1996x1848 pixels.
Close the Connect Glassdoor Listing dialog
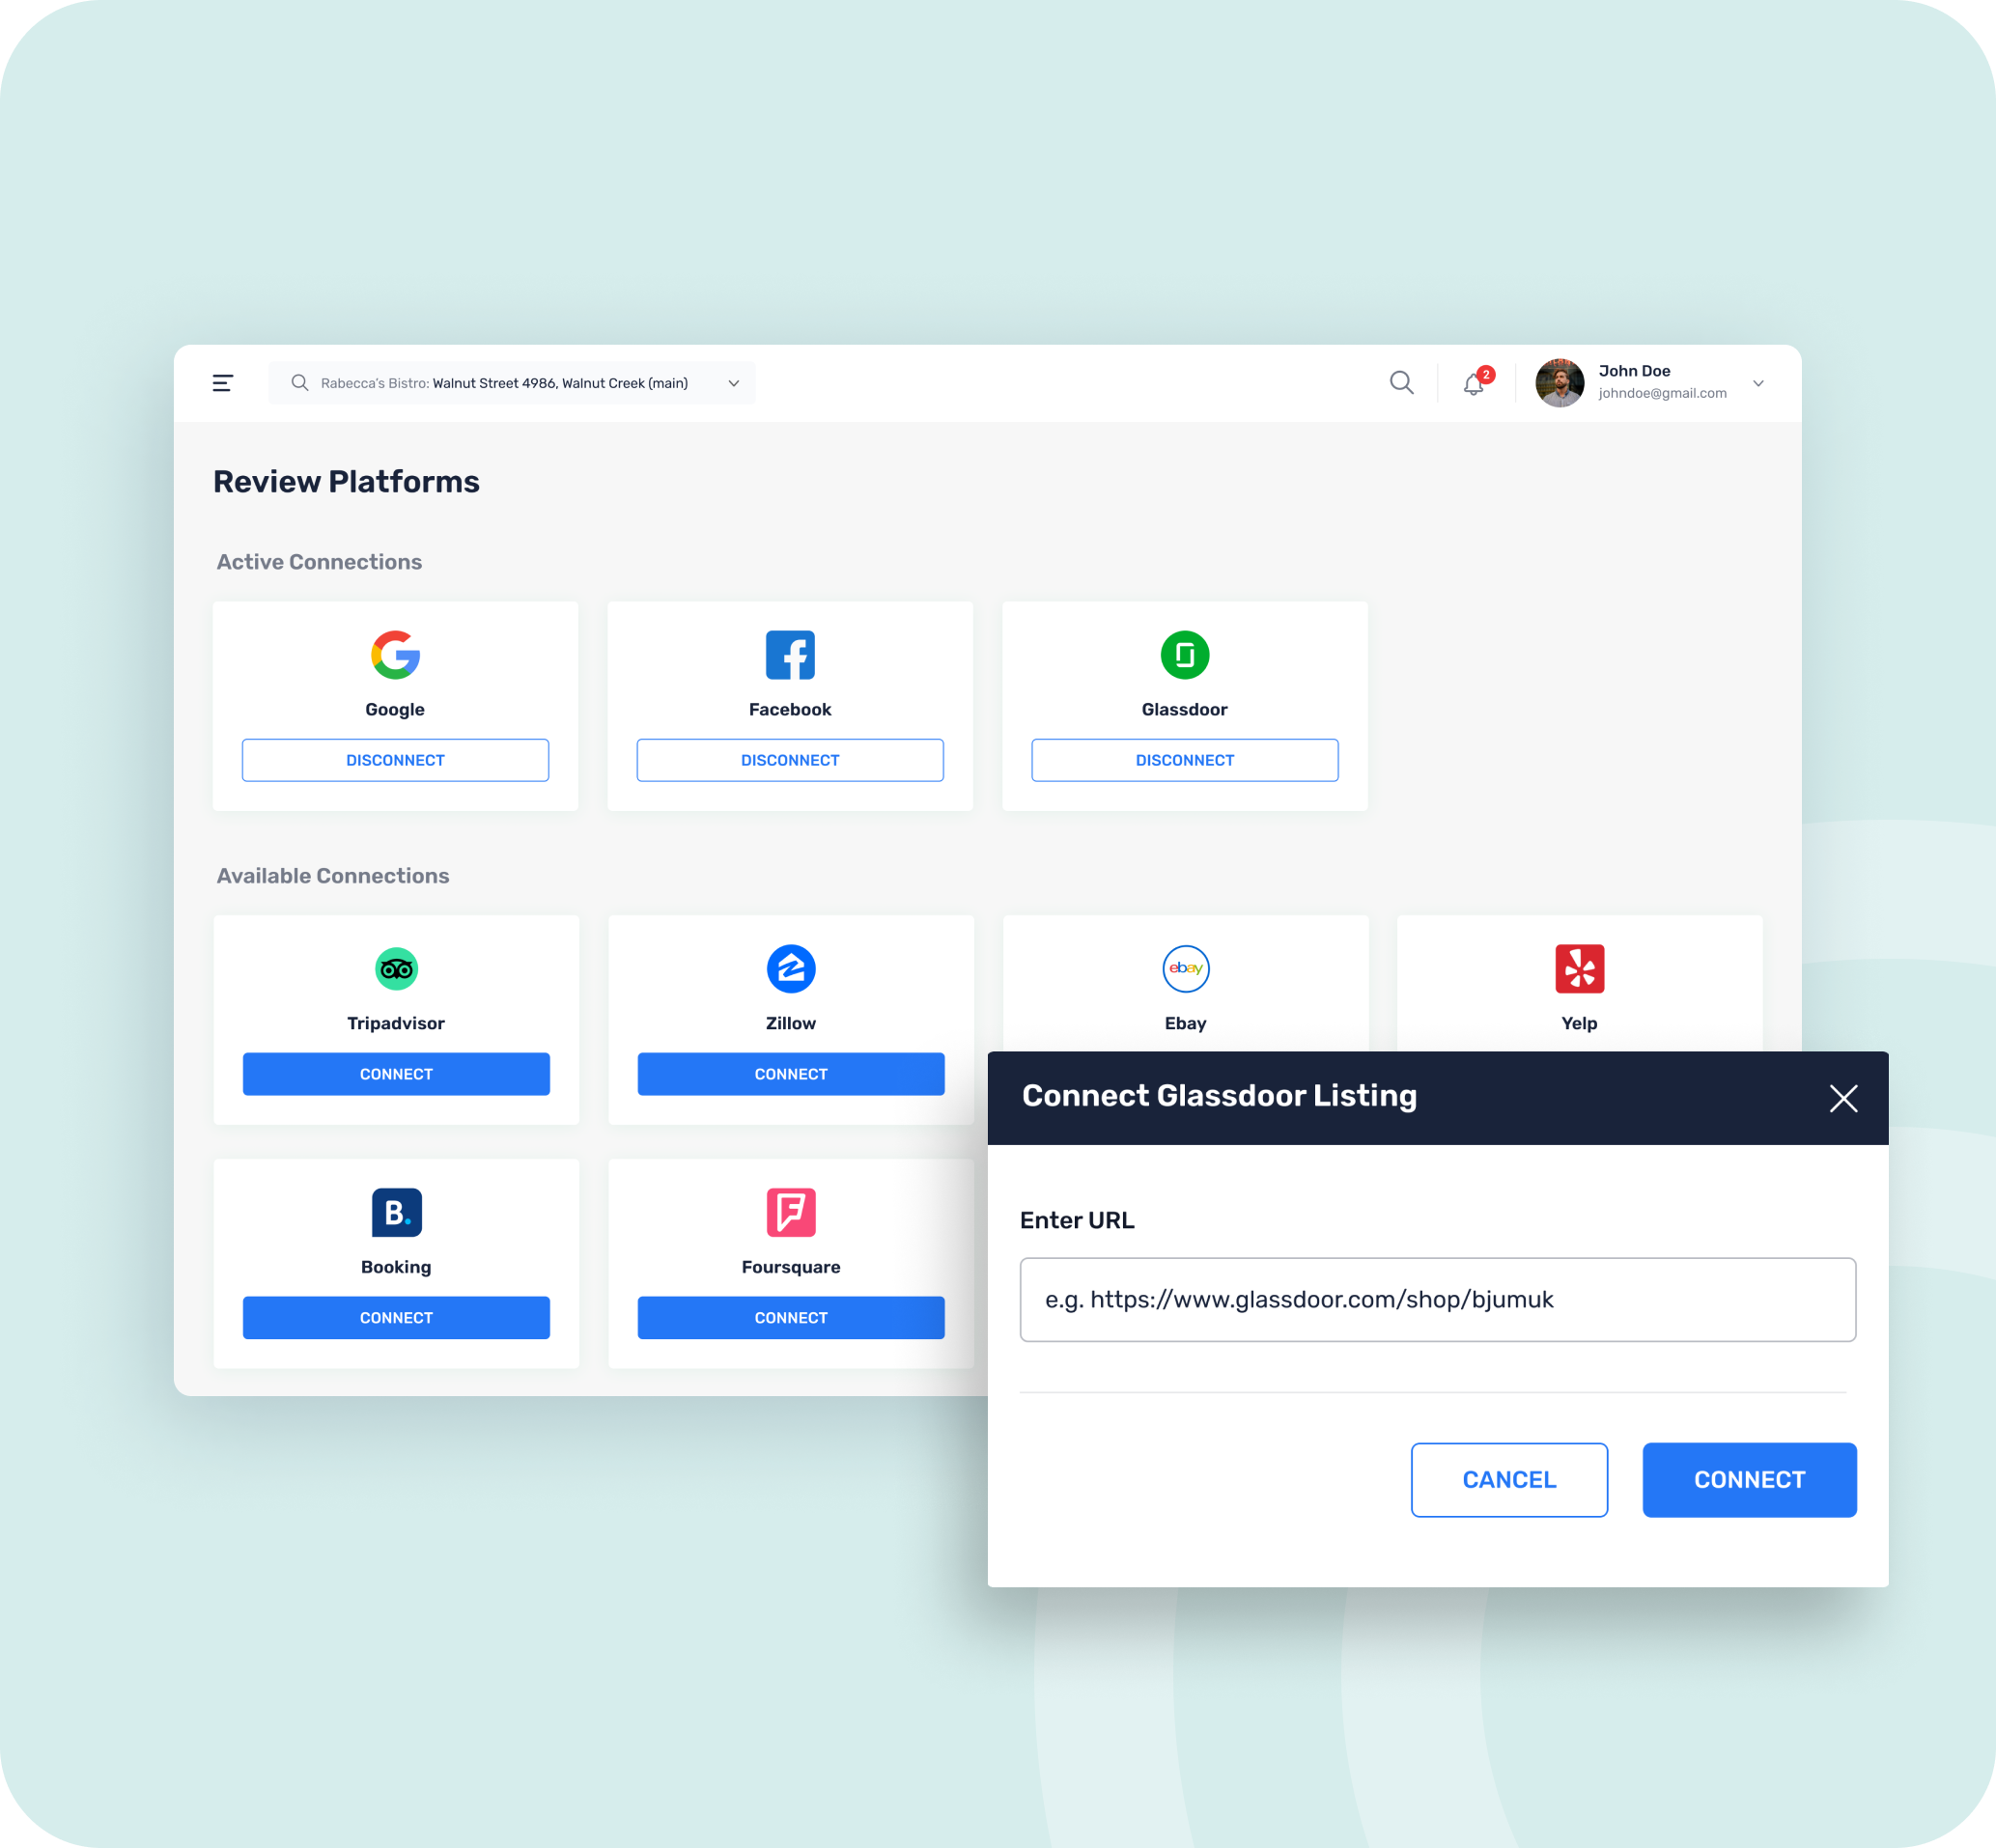1841,1097
